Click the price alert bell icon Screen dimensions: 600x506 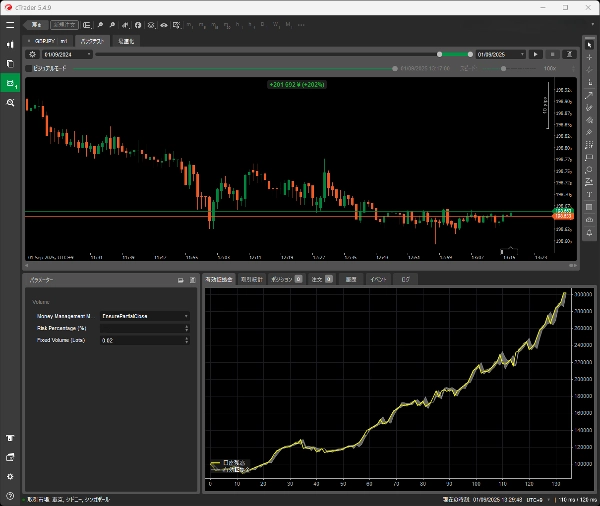(x=589, y=232)
